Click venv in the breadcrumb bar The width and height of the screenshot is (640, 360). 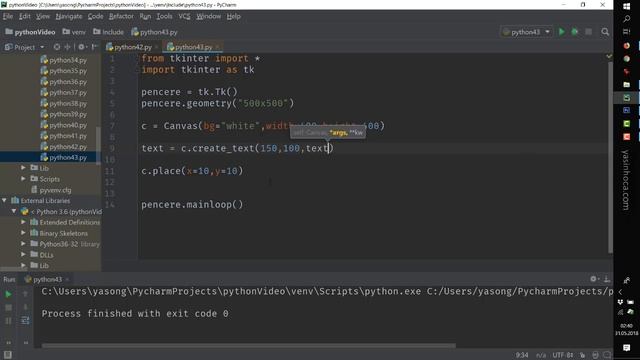pyautogui.click(x=74, y=32)
